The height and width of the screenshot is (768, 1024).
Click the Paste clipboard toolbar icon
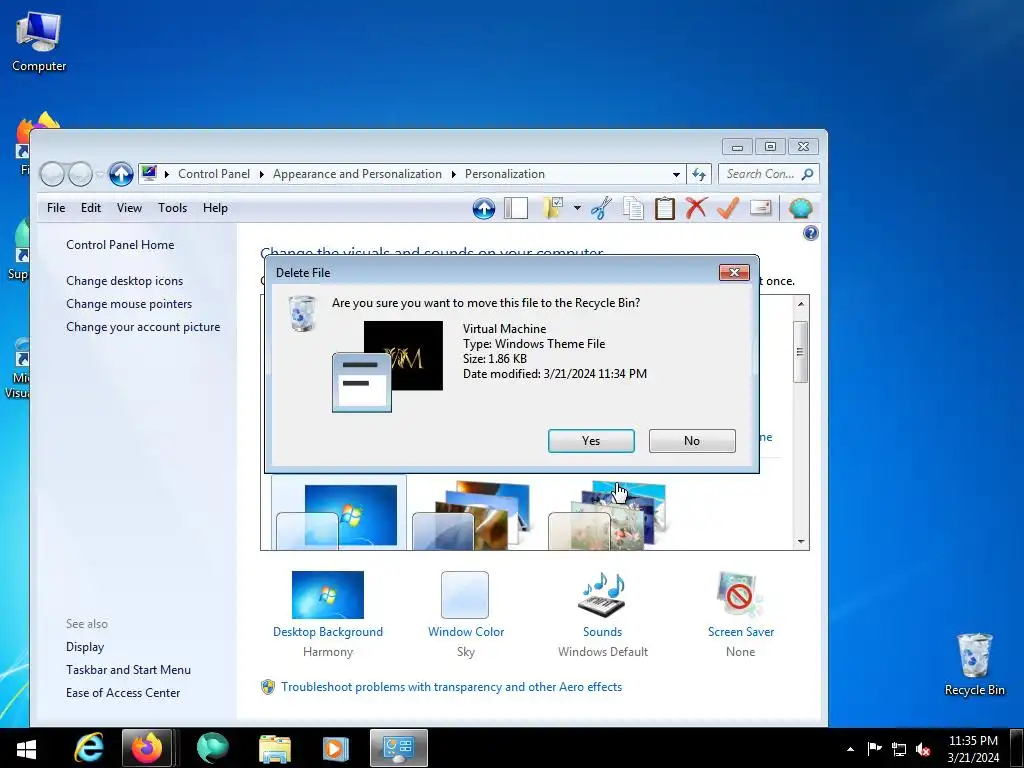(x=664, y=208)
